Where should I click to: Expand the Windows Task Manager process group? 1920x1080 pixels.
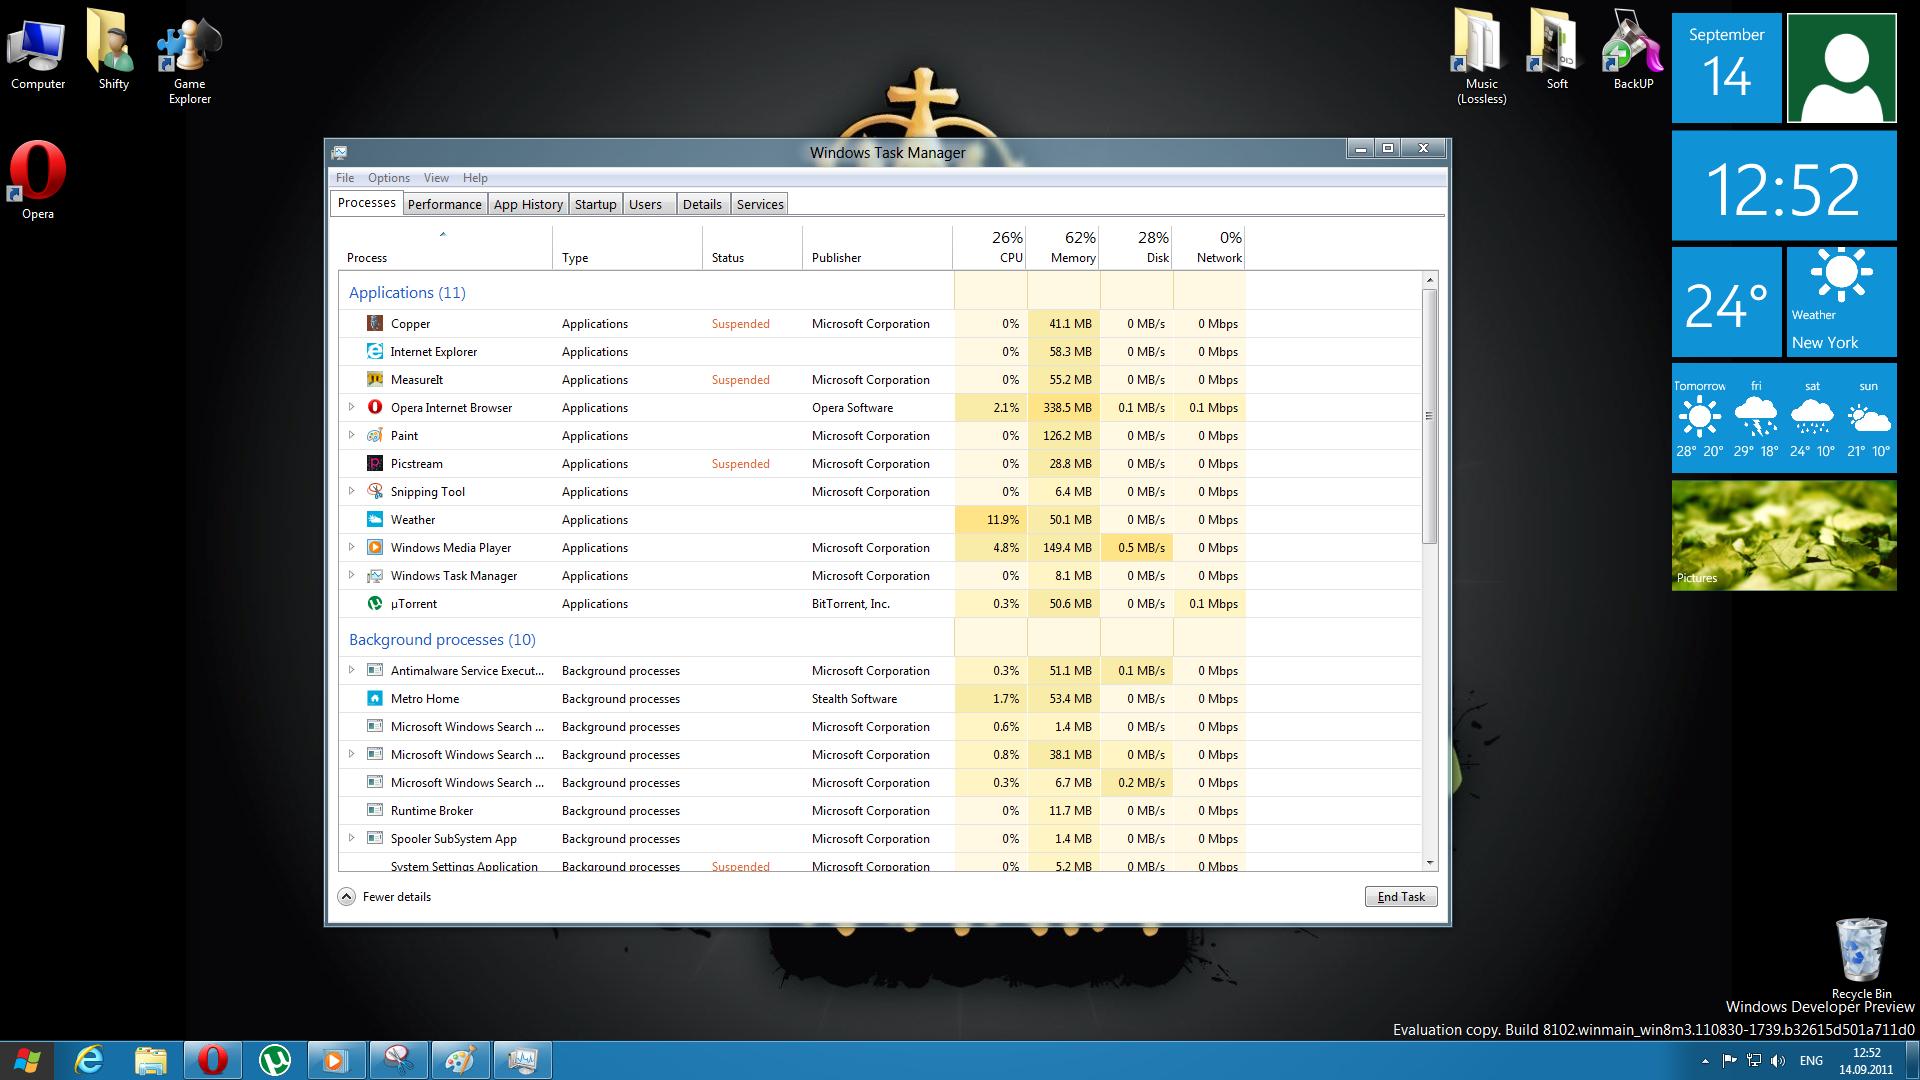[x=351, y=575]
